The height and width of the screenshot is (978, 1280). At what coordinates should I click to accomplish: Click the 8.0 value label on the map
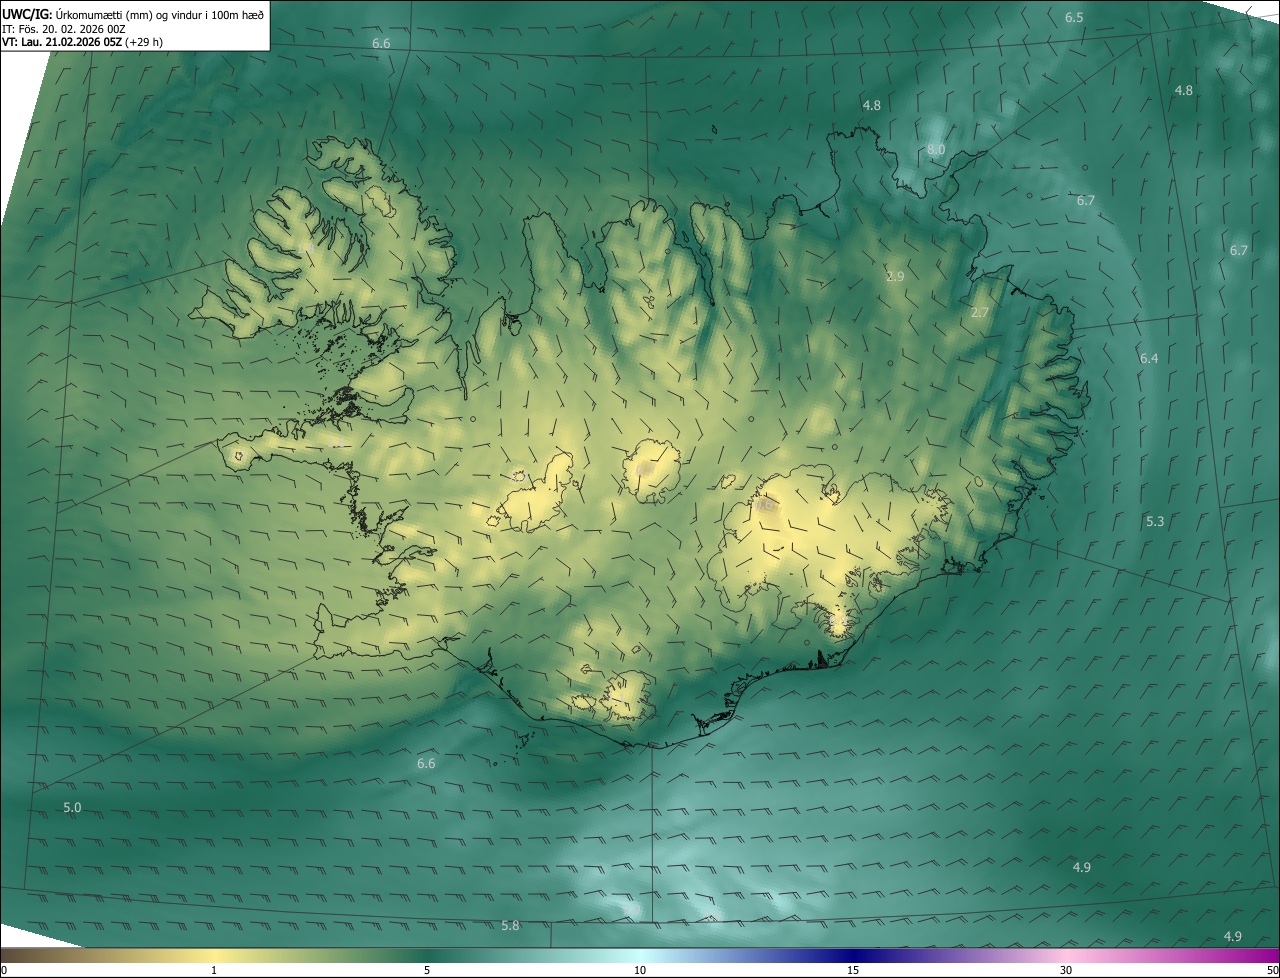[936, 149]
